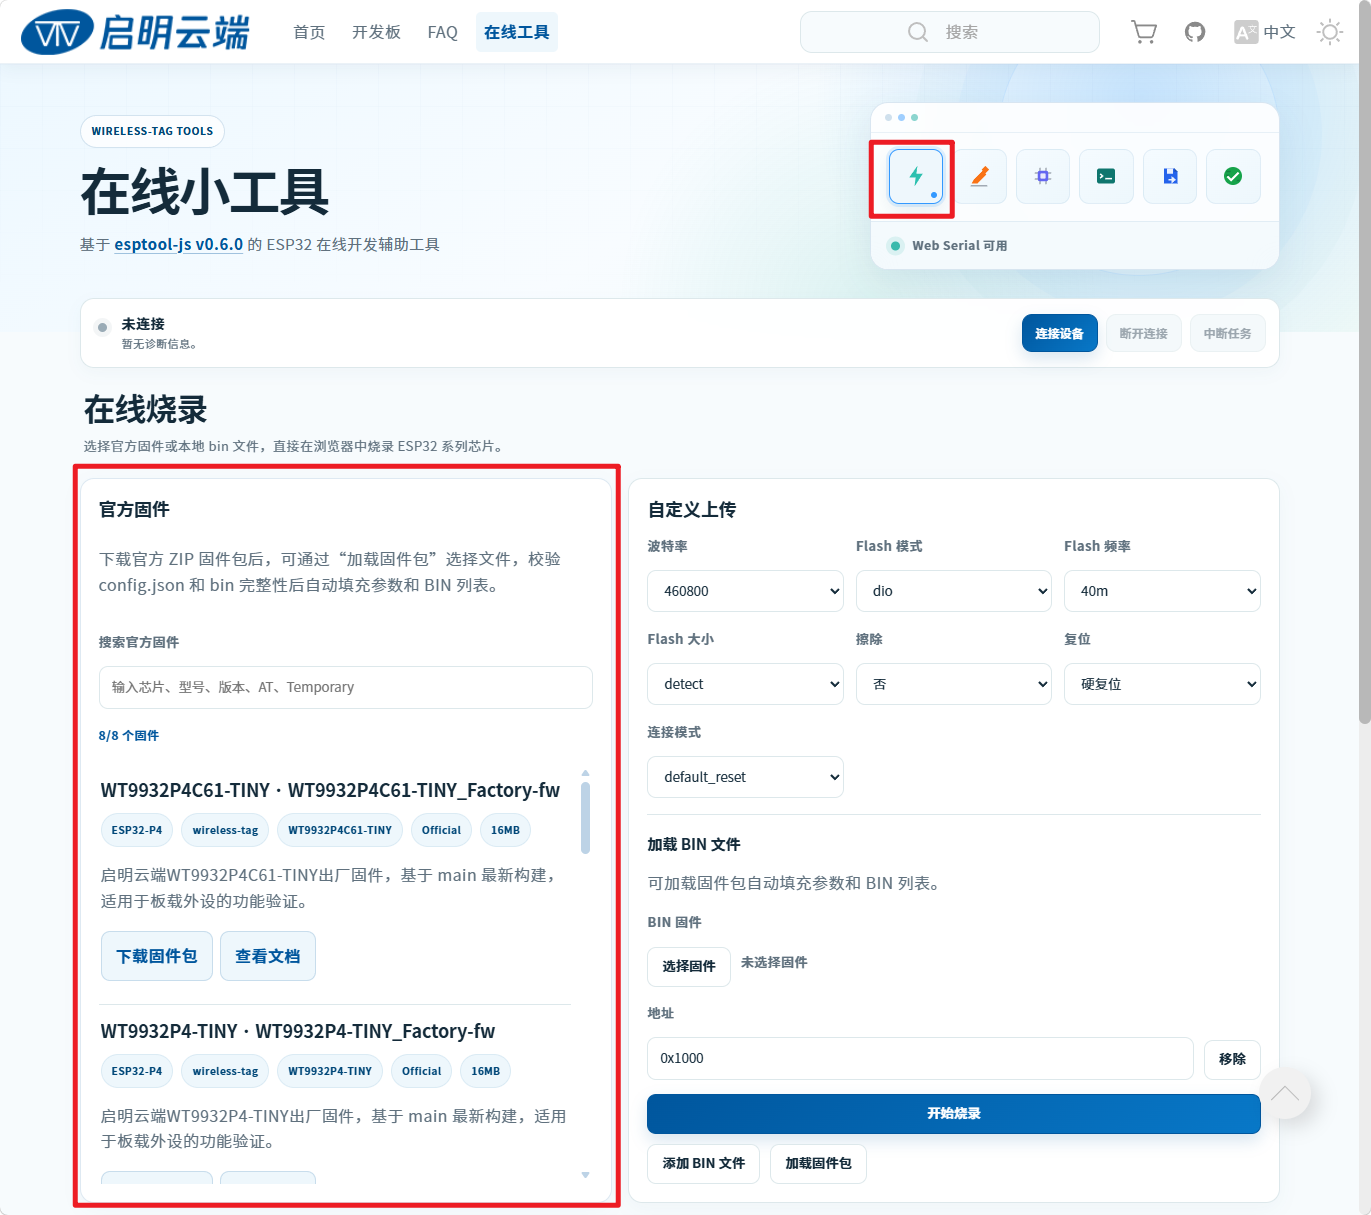Click the wireless-tag chip under WT9932P4-TINY
The image size is (1371, 1215).
[225, 1071]
